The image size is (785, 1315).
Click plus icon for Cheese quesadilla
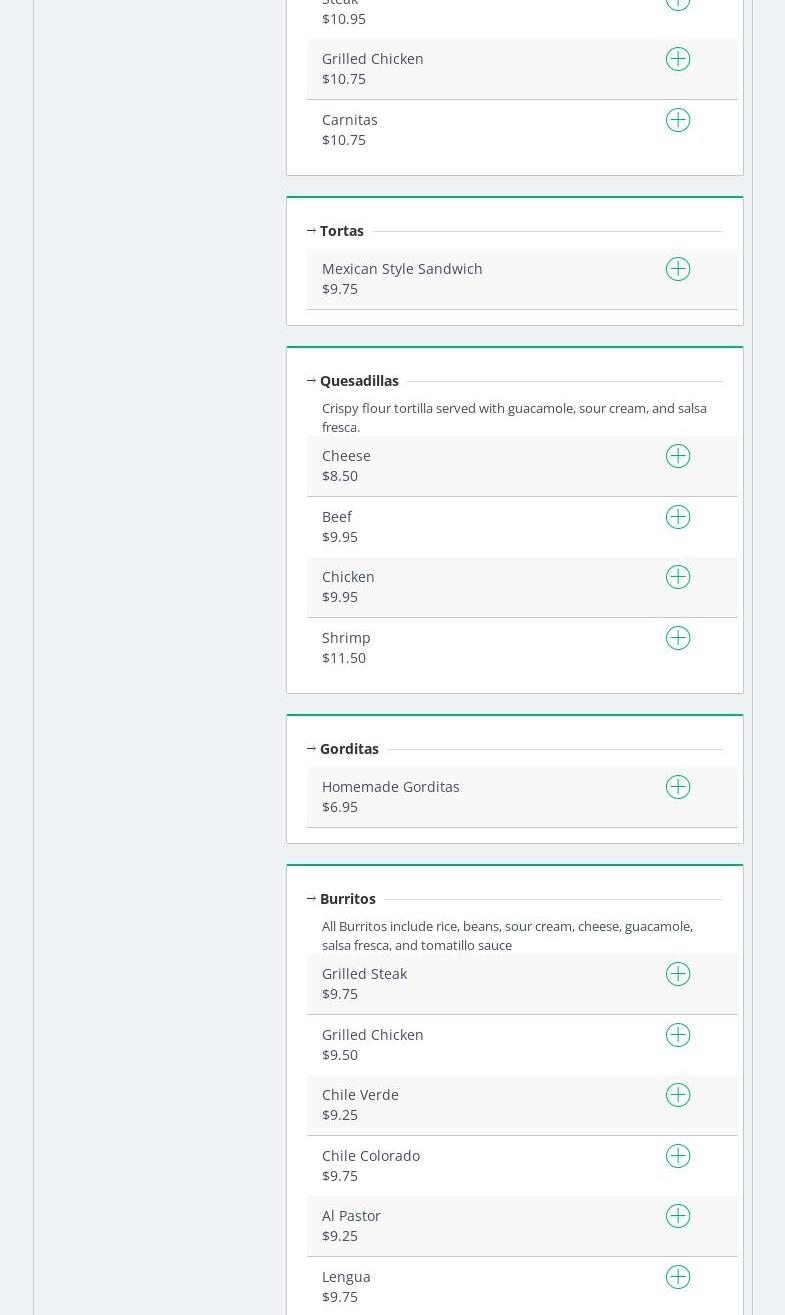click(x=678, y=456)
